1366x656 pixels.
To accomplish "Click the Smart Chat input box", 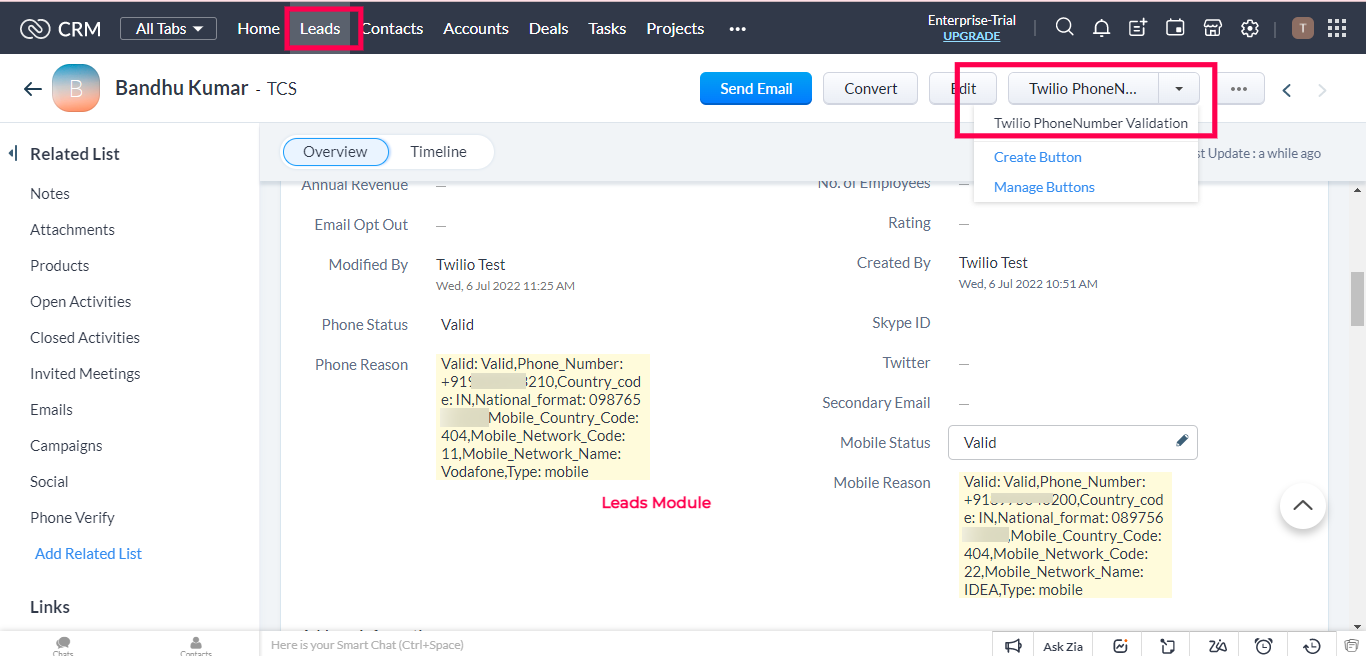I will (x=625, y=645).
